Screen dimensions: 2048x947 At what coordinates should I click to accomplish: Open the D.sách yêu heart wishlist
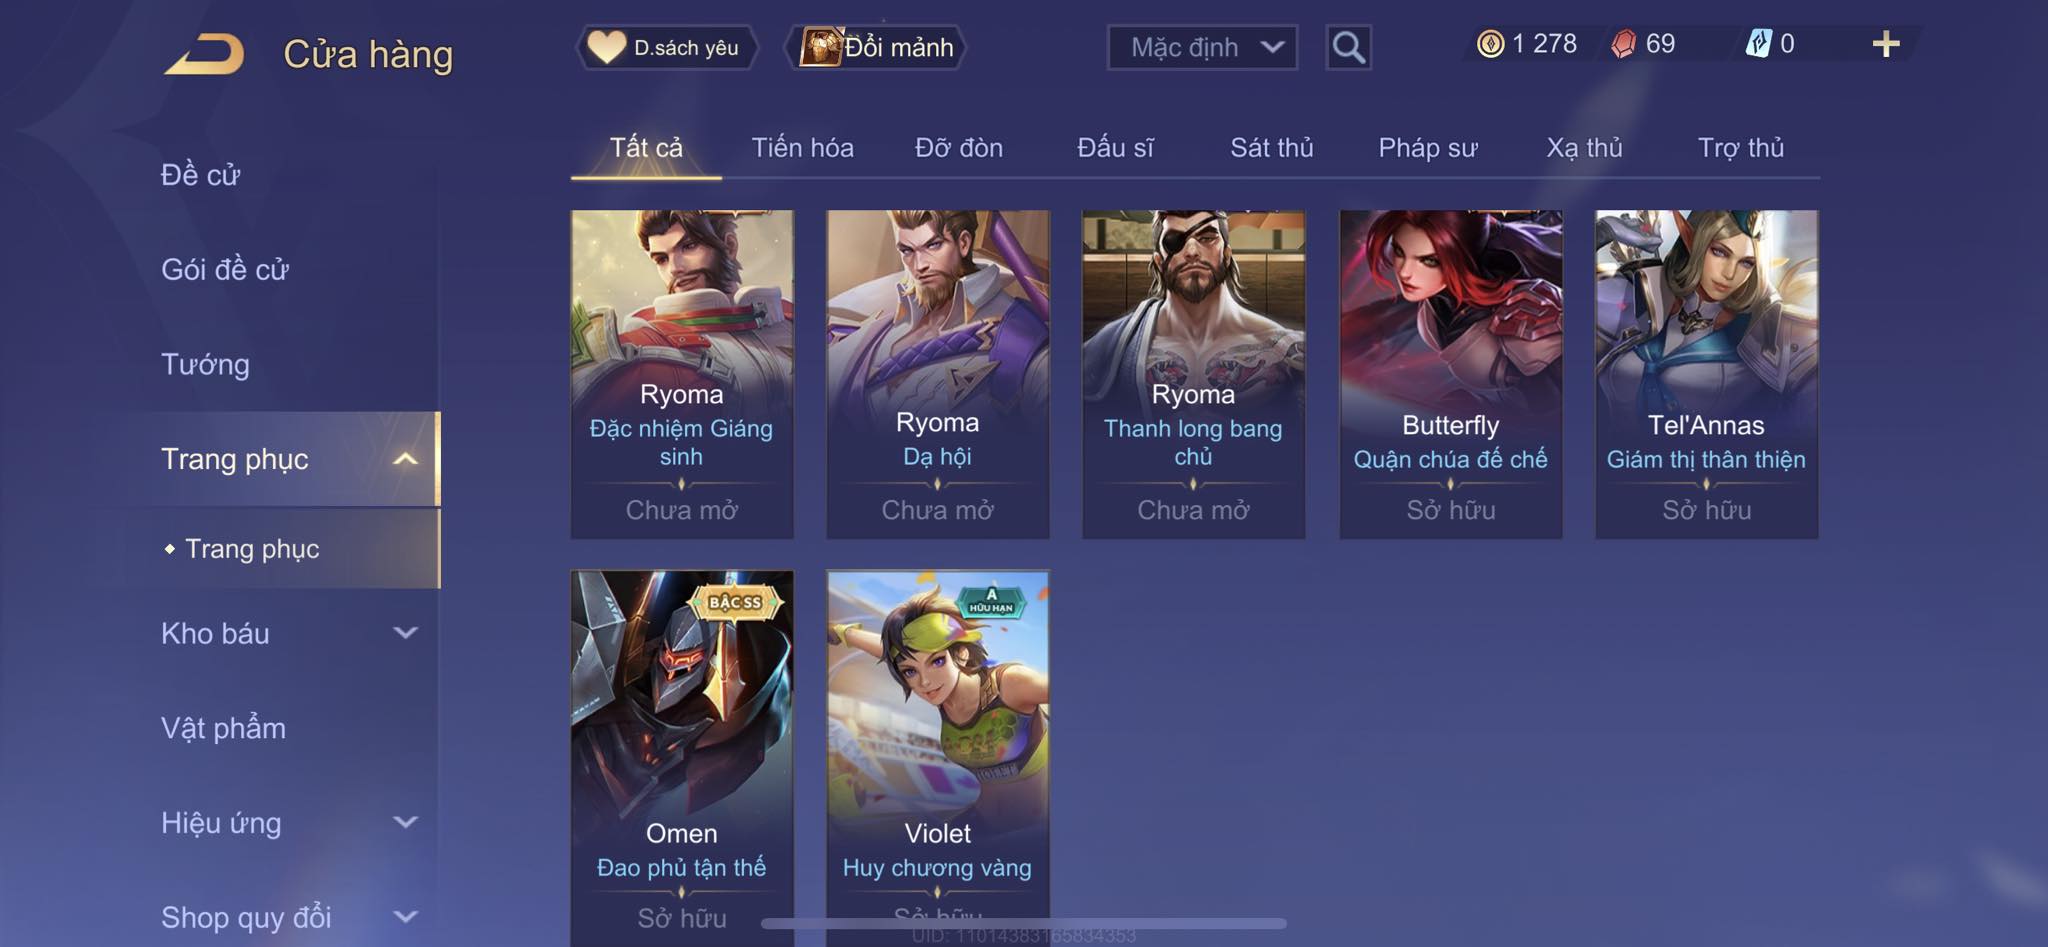[x=665, y=47]
